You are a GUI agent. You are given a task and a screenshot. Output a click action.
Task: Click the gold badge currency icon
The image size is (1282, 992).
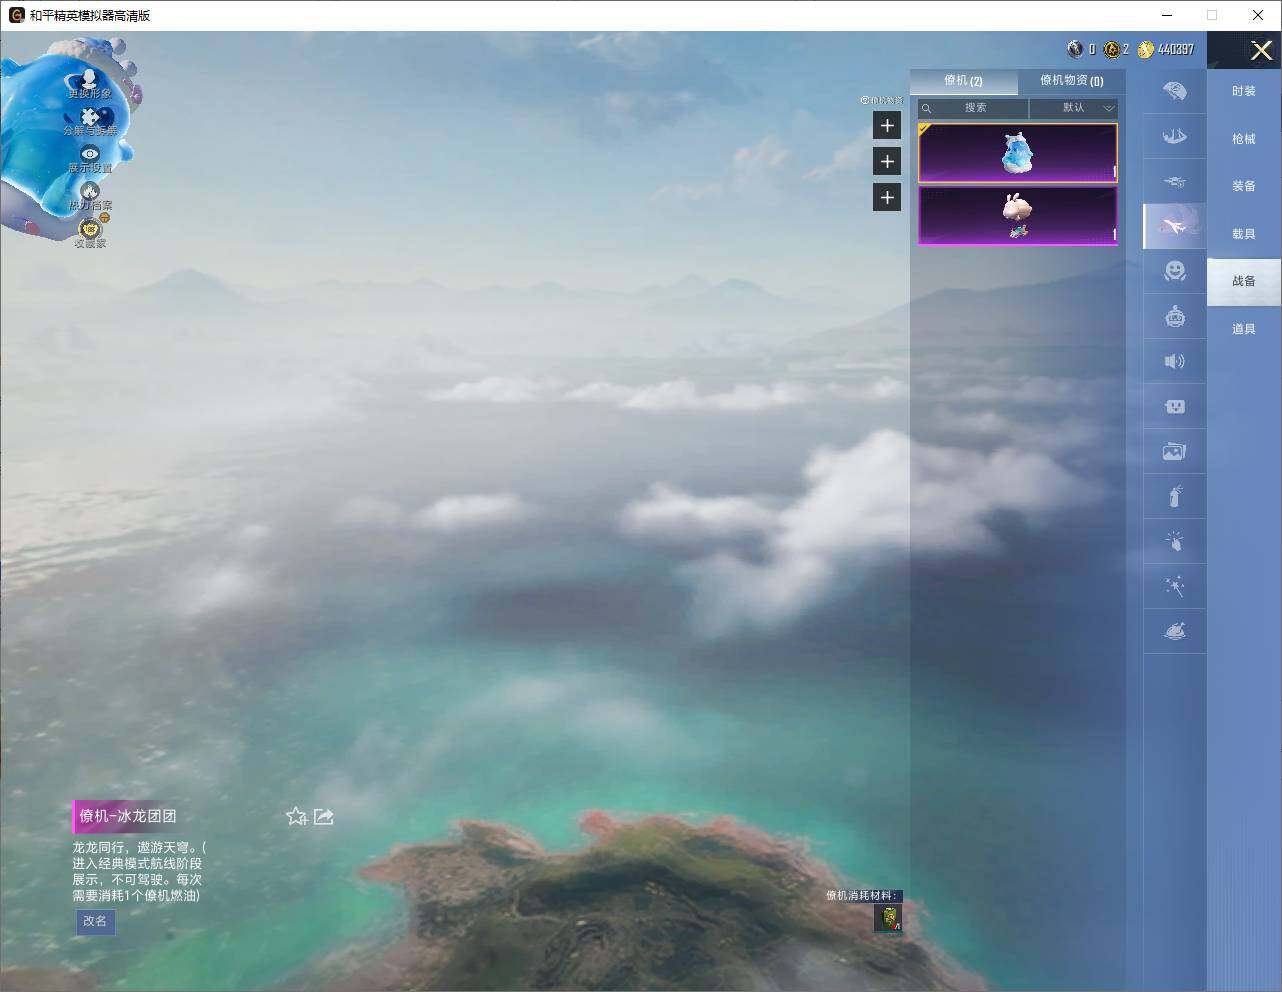tap(1111, 49)
